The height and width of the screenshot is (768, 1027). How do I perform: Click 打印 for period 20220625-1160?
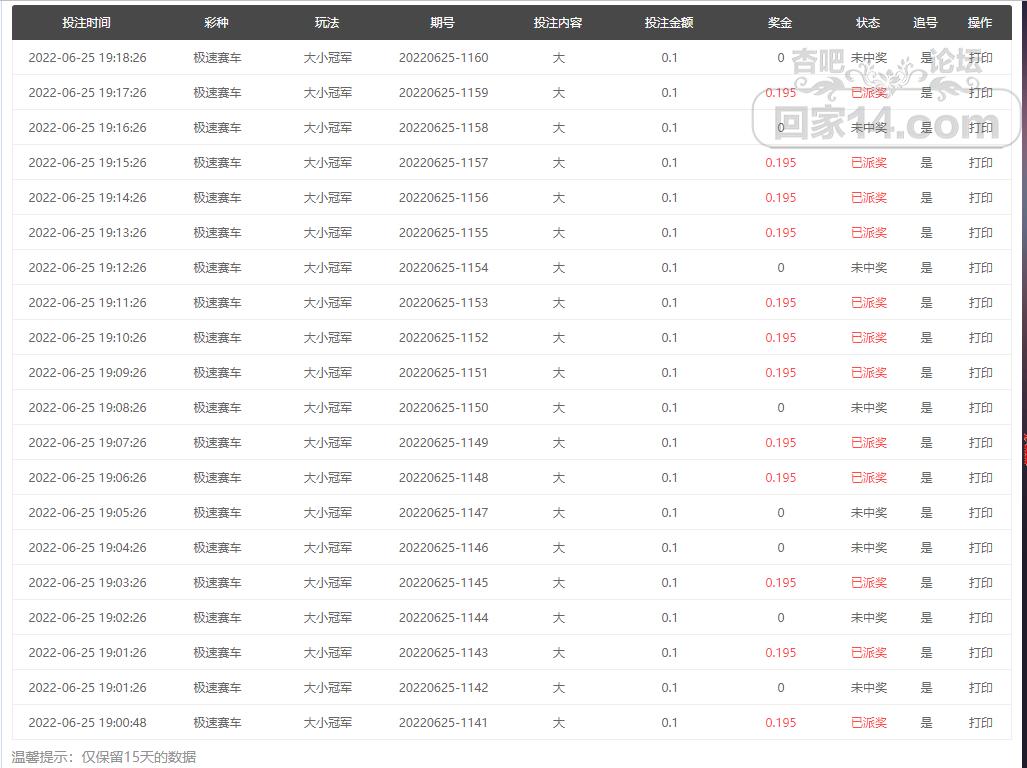[980, 58]
